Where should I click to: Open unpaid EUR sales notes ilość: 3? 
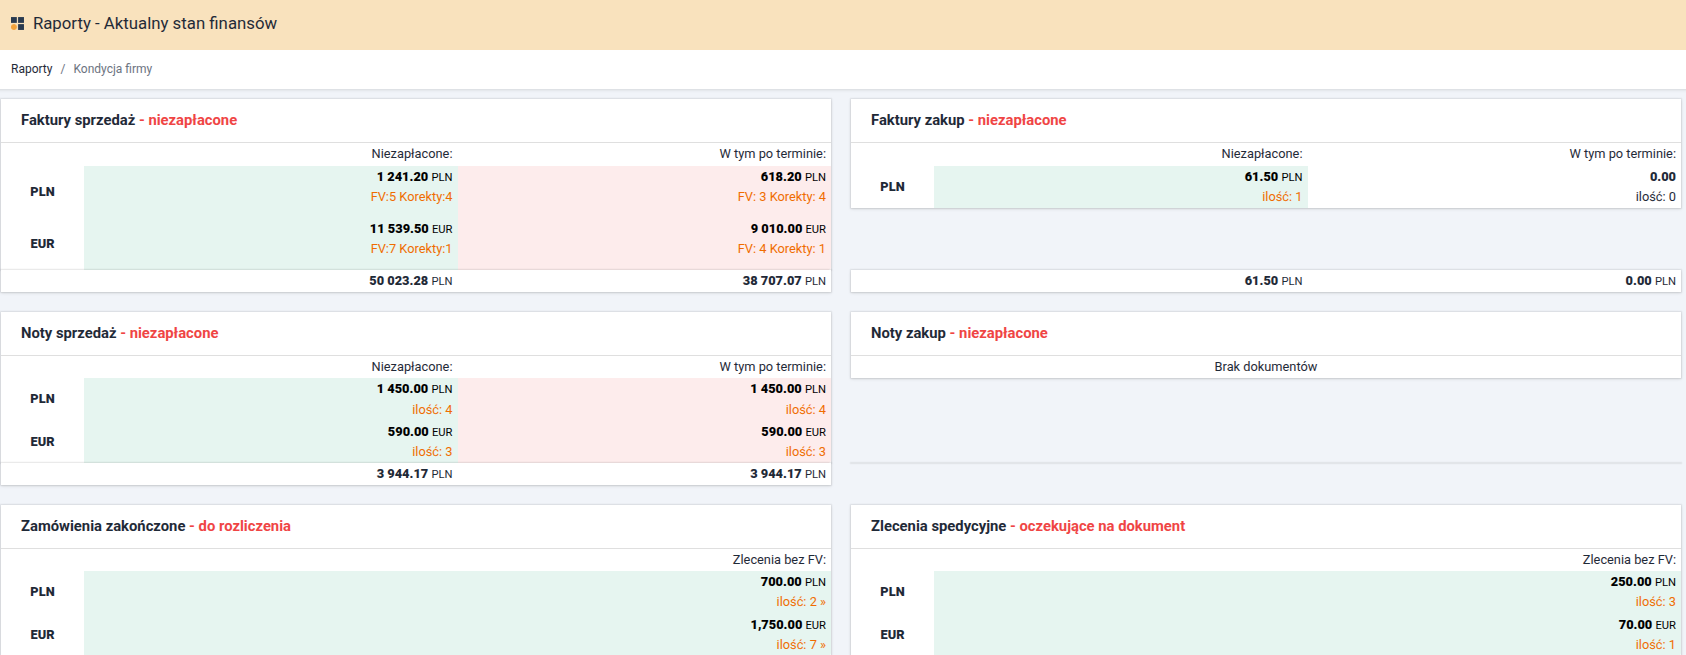pyautogui.click(x=432, y=452)
